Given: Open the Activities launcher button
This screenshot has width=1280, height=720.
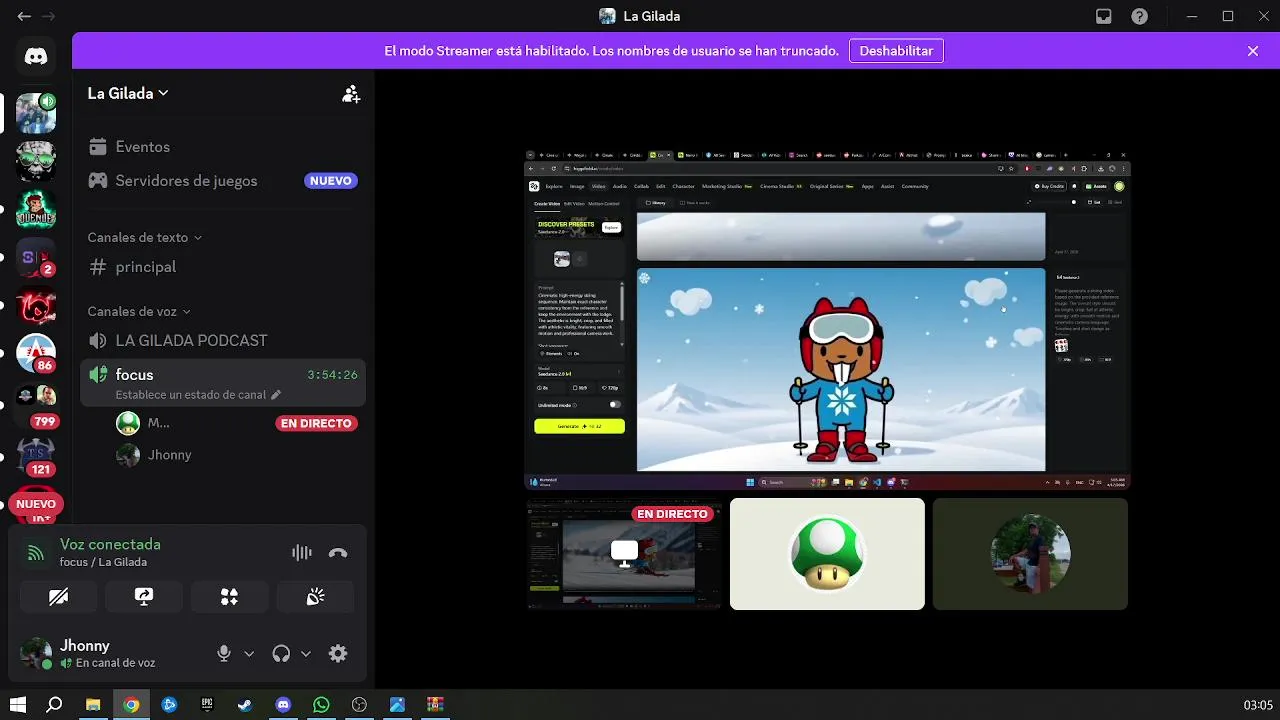Looking at the screenshot, I should click(229, 597).
